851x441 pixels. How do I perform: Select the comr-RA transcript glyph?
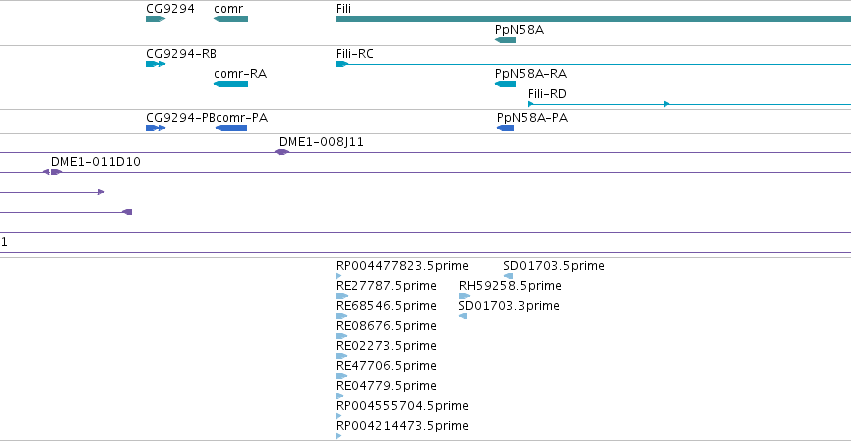click(x=231, y=84)
